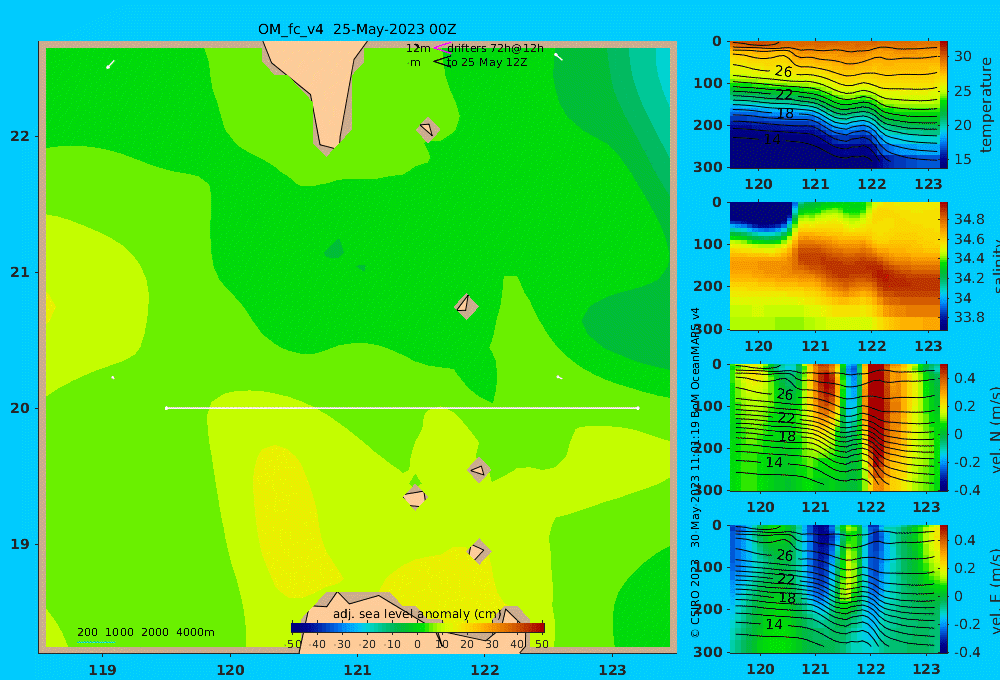Click the magenta drifter arrow legend symbol
The height and width of the screenshot is (680, 1000).
(x=442, y=47)
